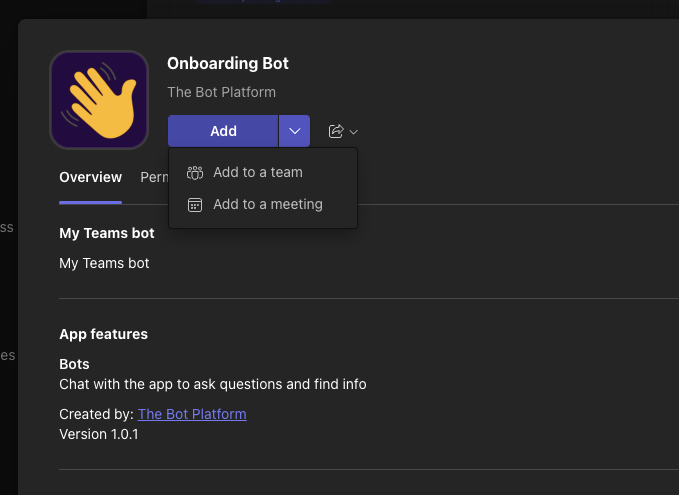Click the team people icon in menu
The height and width of the screenshot is (495, 679).
(195, 172)
